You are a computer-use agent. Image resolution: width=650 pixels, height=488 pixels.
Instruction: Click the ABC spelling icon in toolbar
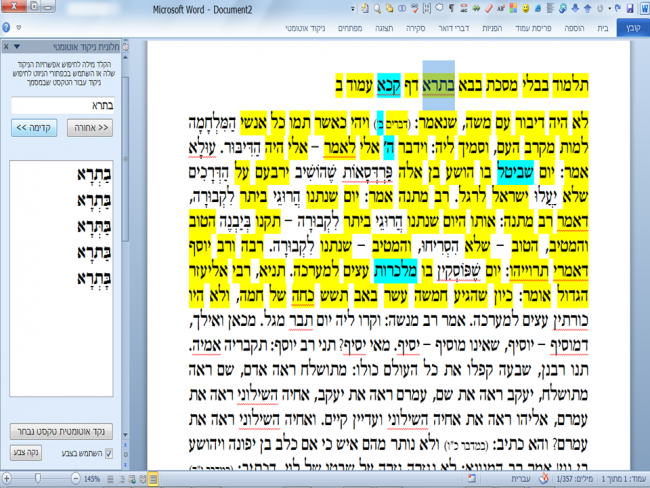tap(463, 8)
